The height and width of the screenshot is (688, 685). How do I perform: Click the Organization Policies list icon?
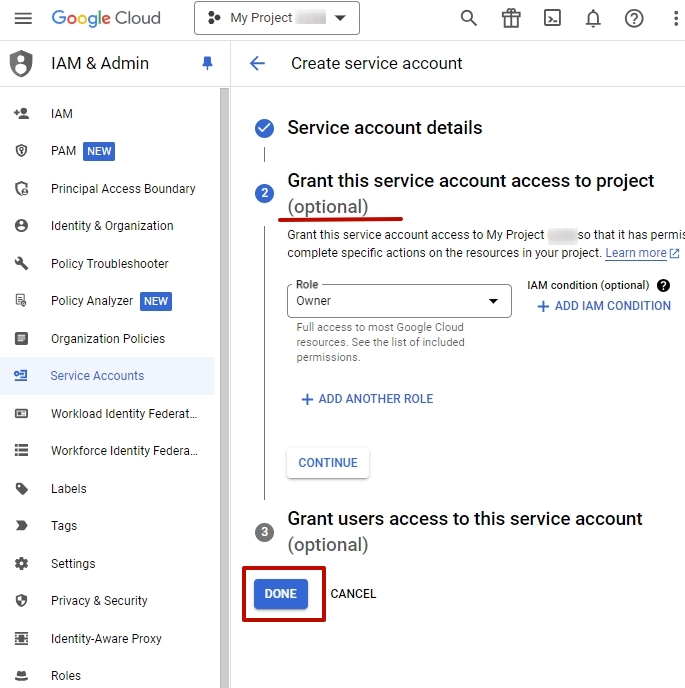(21, 339)
